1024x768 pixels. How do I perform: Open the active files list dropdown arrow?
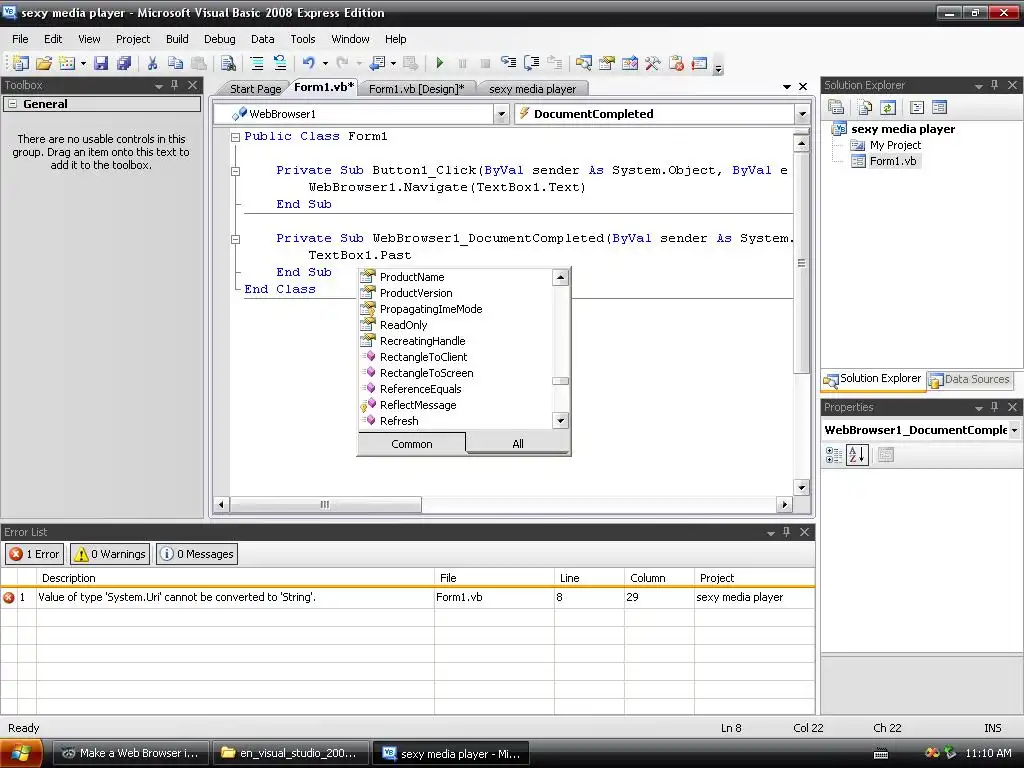[x=786, y=86]
